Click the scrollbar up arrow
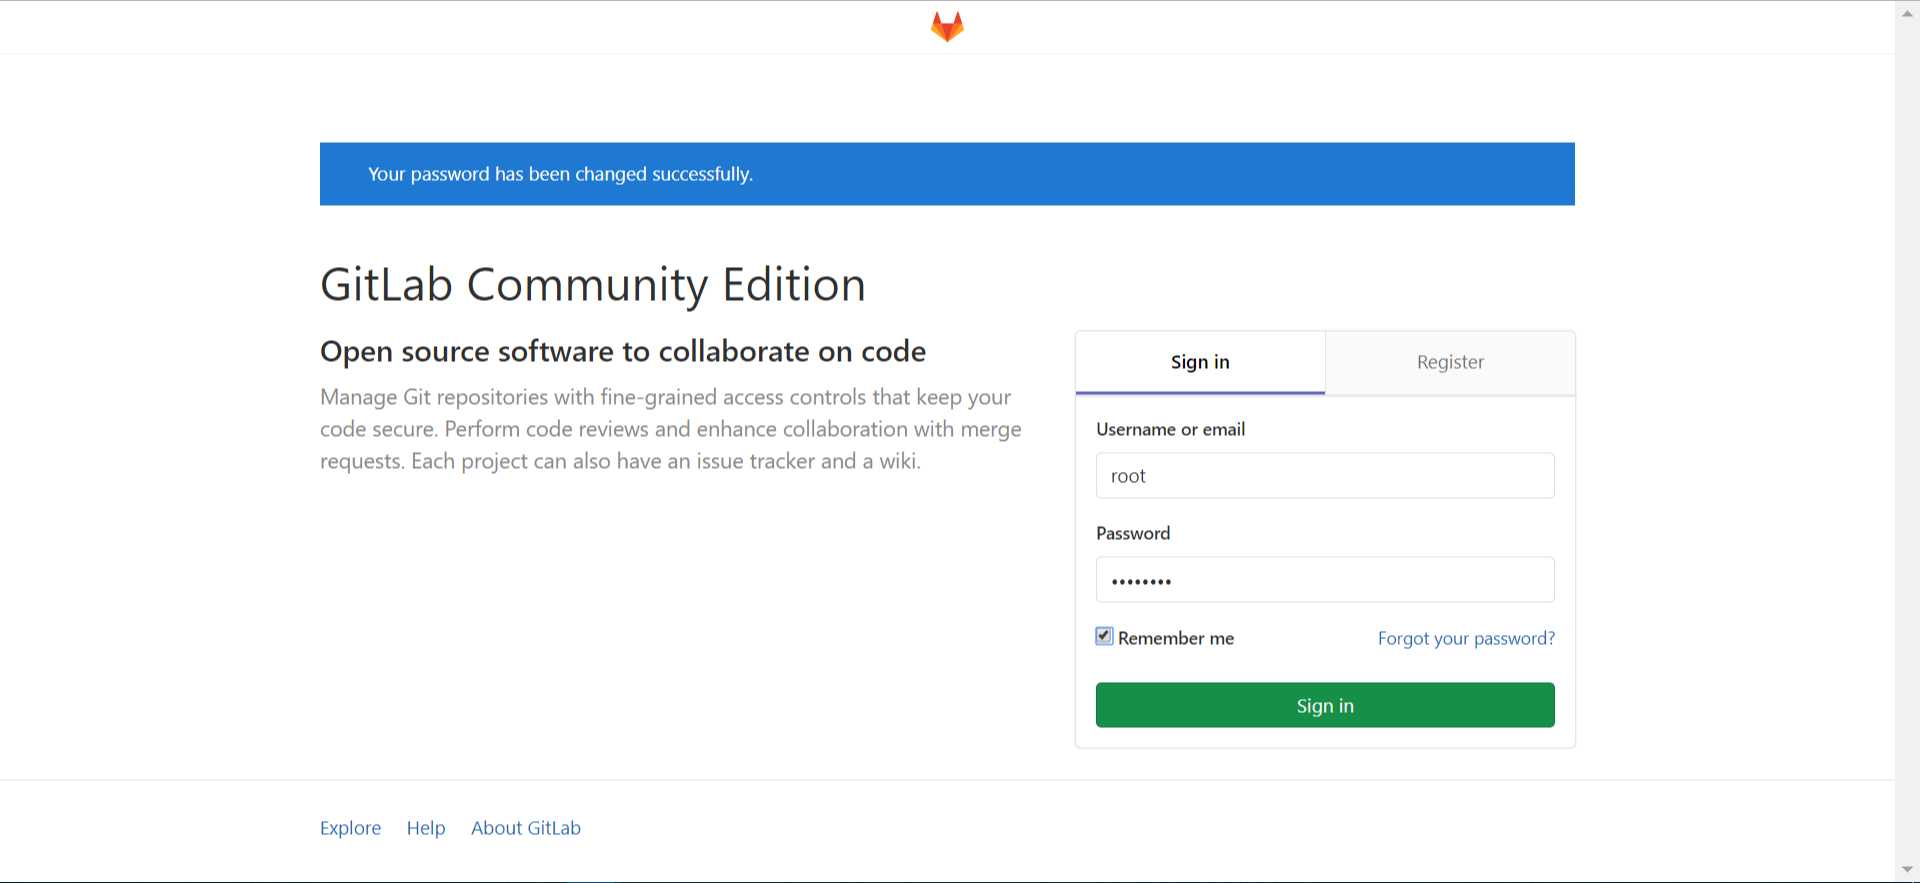 pyautogui.click(x=1907, y=13)
